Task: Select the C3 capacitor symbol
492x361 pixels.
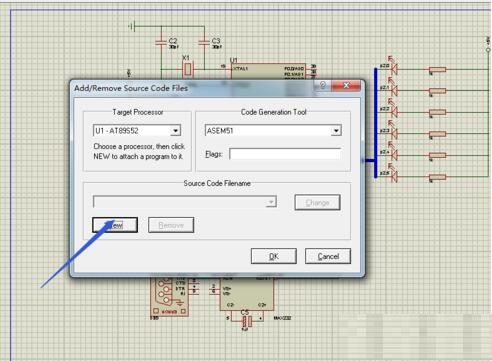Action: tap(204, 42)
